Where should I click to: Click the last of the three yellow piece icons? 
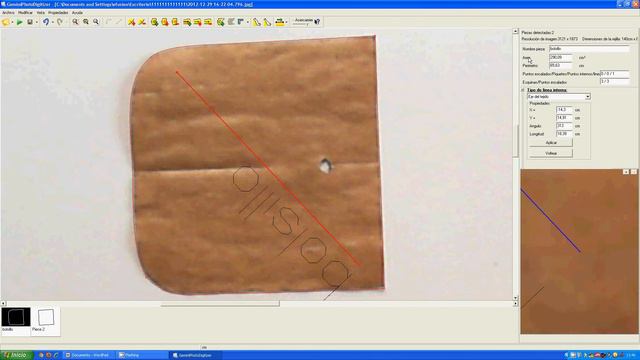(x=175, y=22)
